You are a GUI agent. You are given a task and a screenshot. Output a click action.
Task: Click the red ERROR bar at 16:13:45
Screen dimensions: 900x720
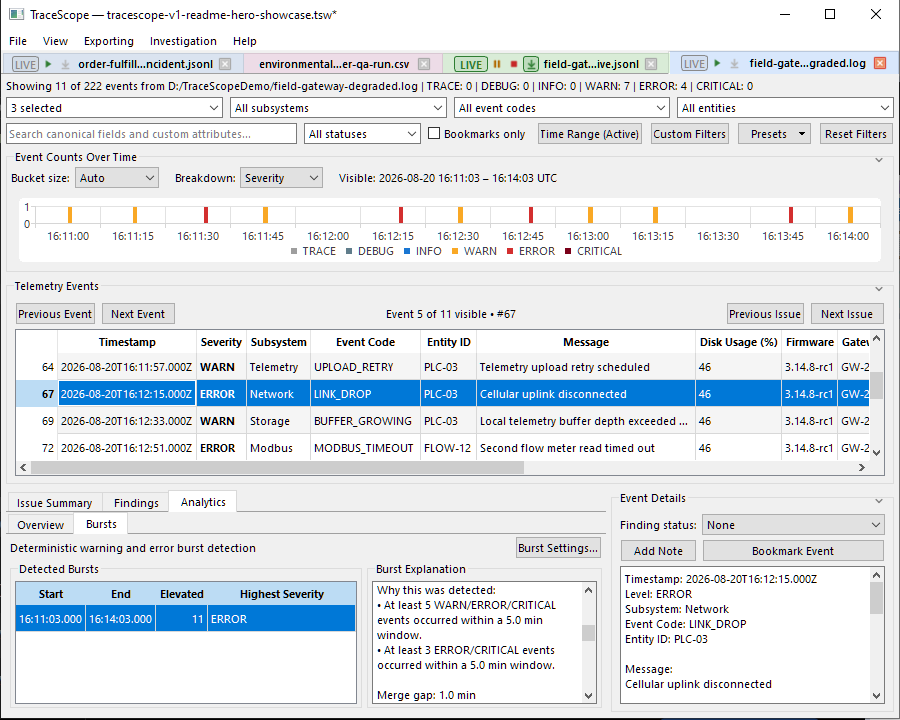[x=791, y=215]
